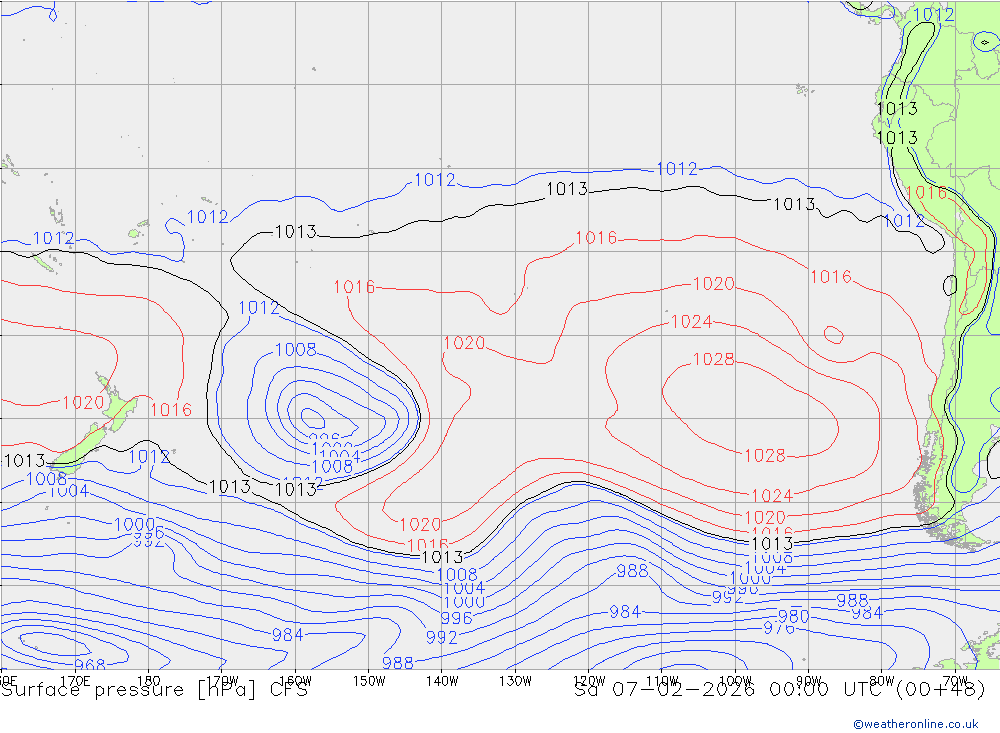Click the blue 1008 label above the low centre

point(295,349)
